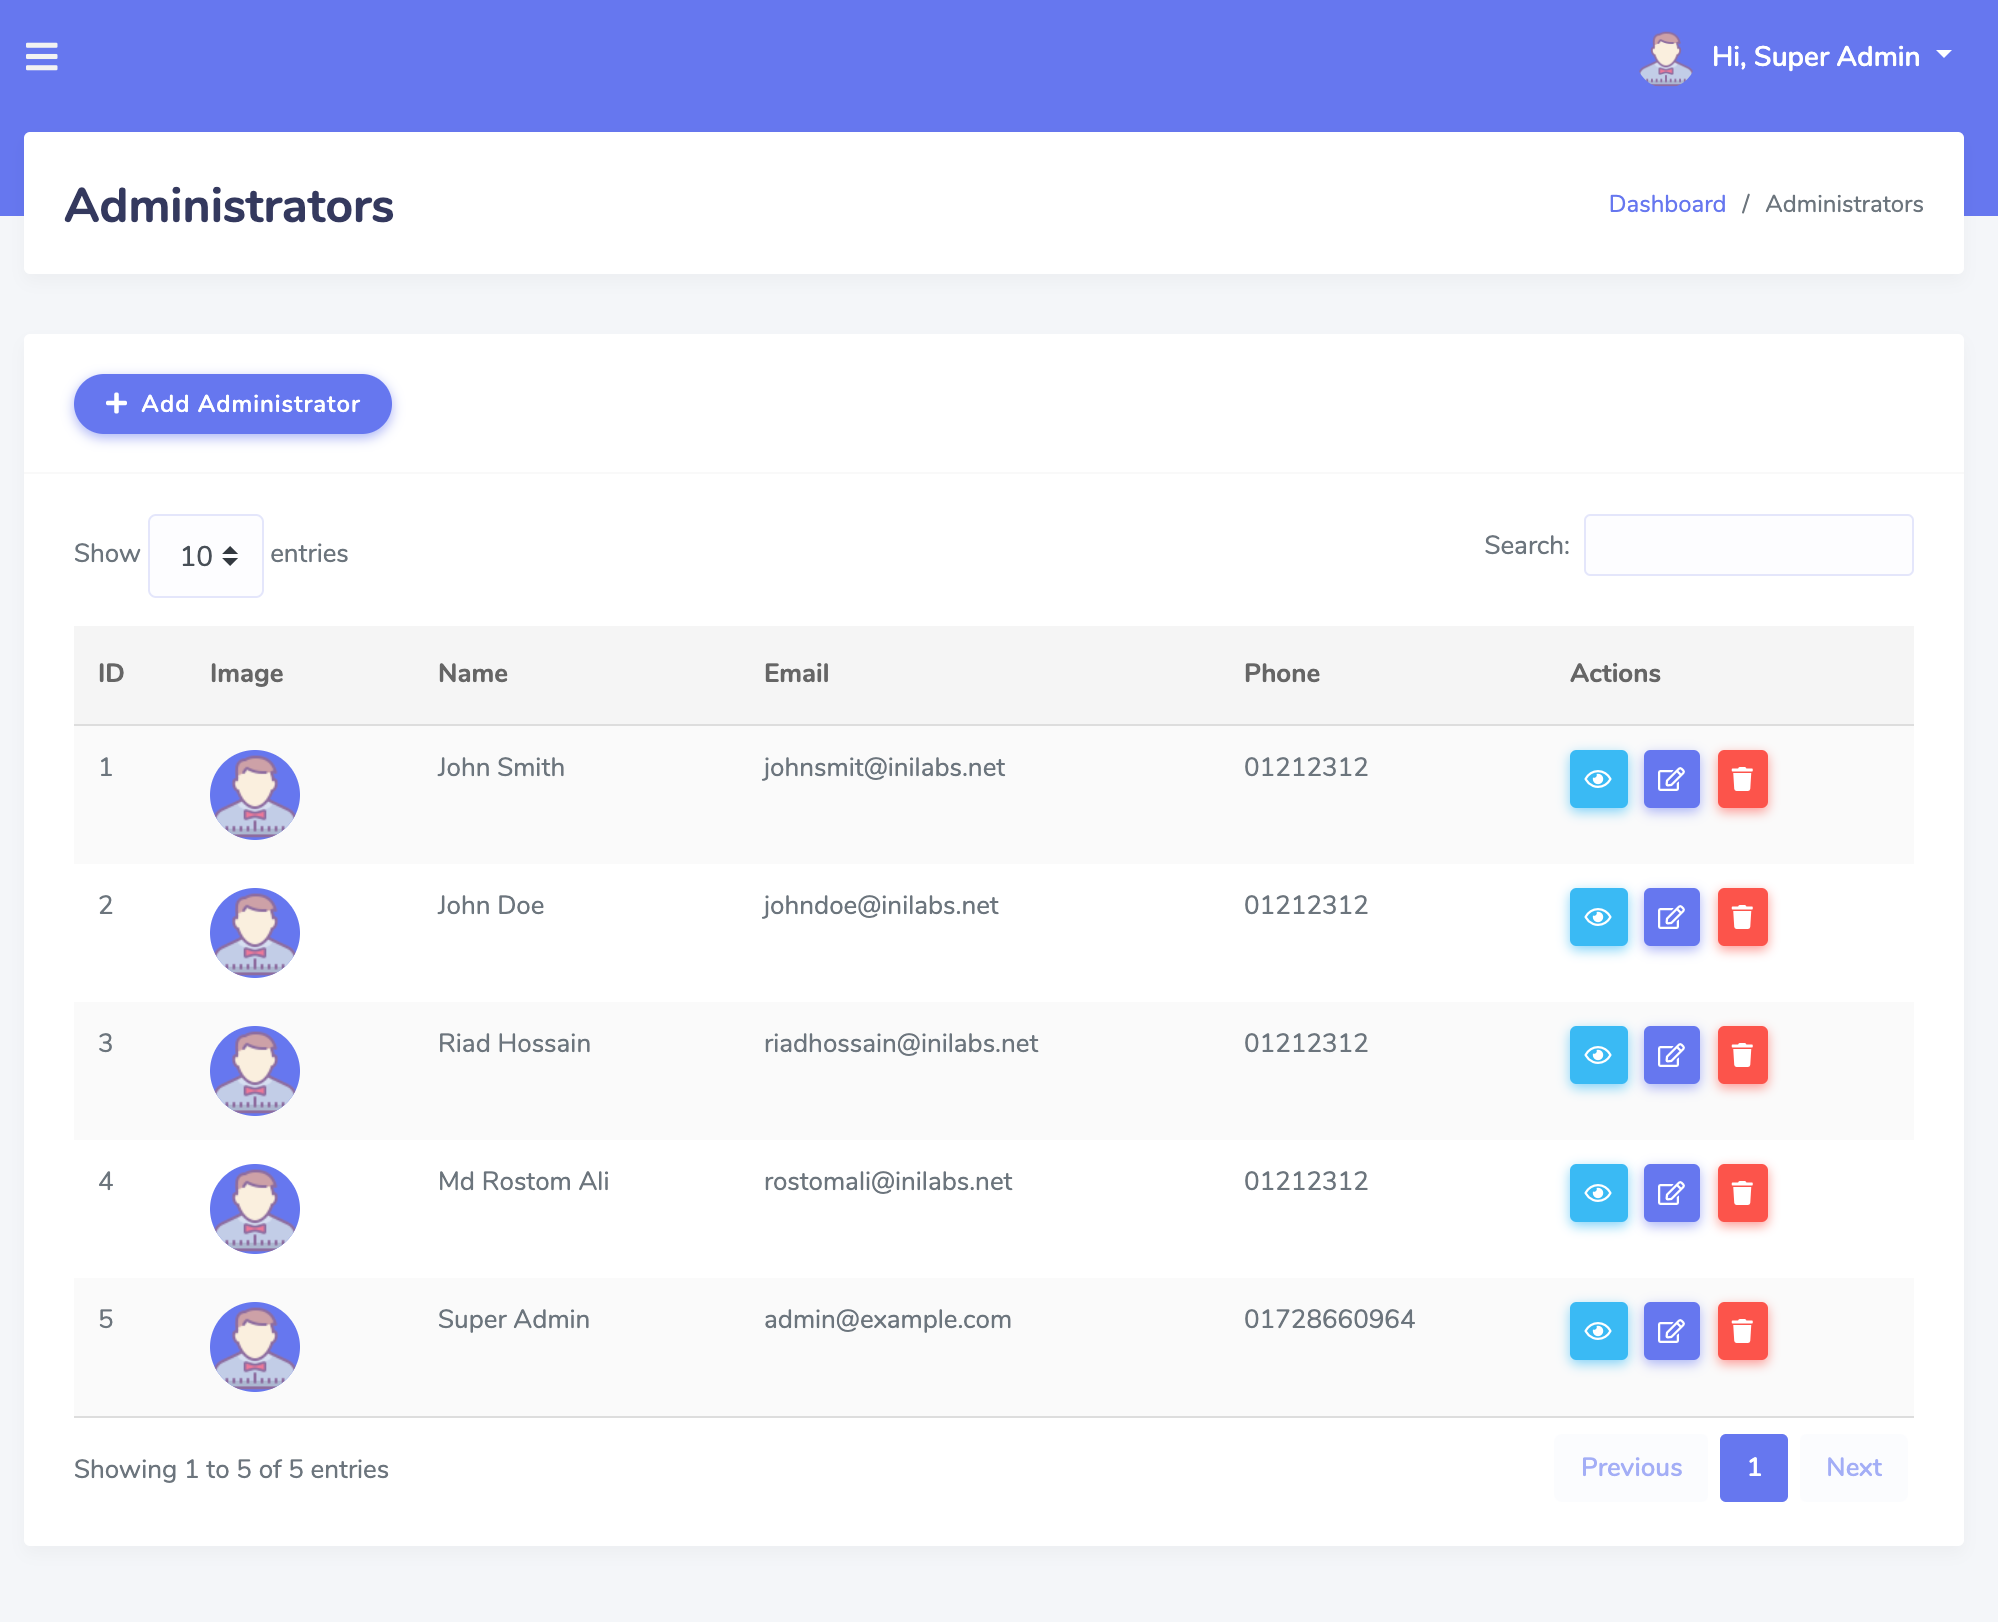Click the johnsmit@inilabs.net email cell
This screenshot has width=1998, height=1622.
point(884,767)
